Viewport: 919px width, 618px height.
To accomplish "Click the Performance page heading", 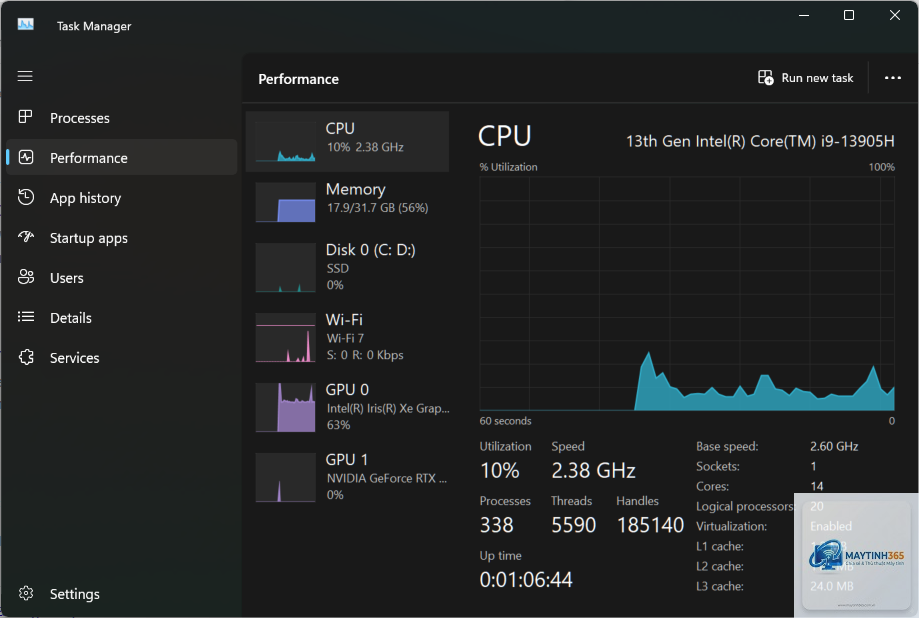I will click(298, 79).
